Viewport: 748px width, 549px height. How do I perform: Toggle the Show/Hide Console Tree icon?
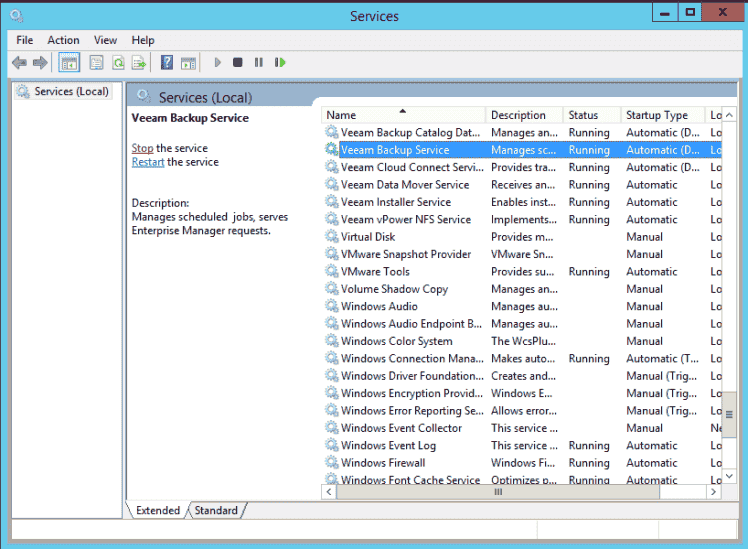(69, 62)
